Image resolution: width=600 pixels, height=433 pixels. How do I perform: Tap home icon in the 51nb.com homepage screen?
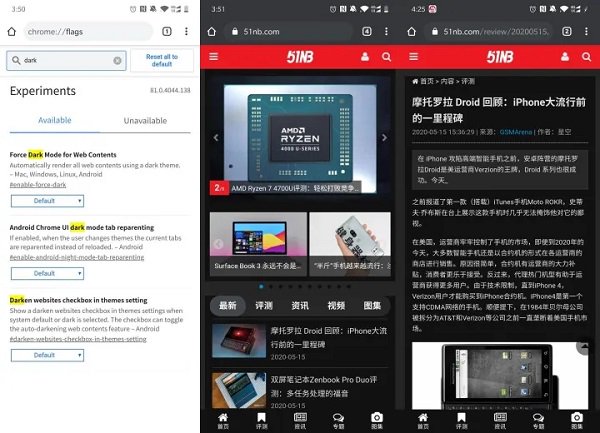coord(212,32)
